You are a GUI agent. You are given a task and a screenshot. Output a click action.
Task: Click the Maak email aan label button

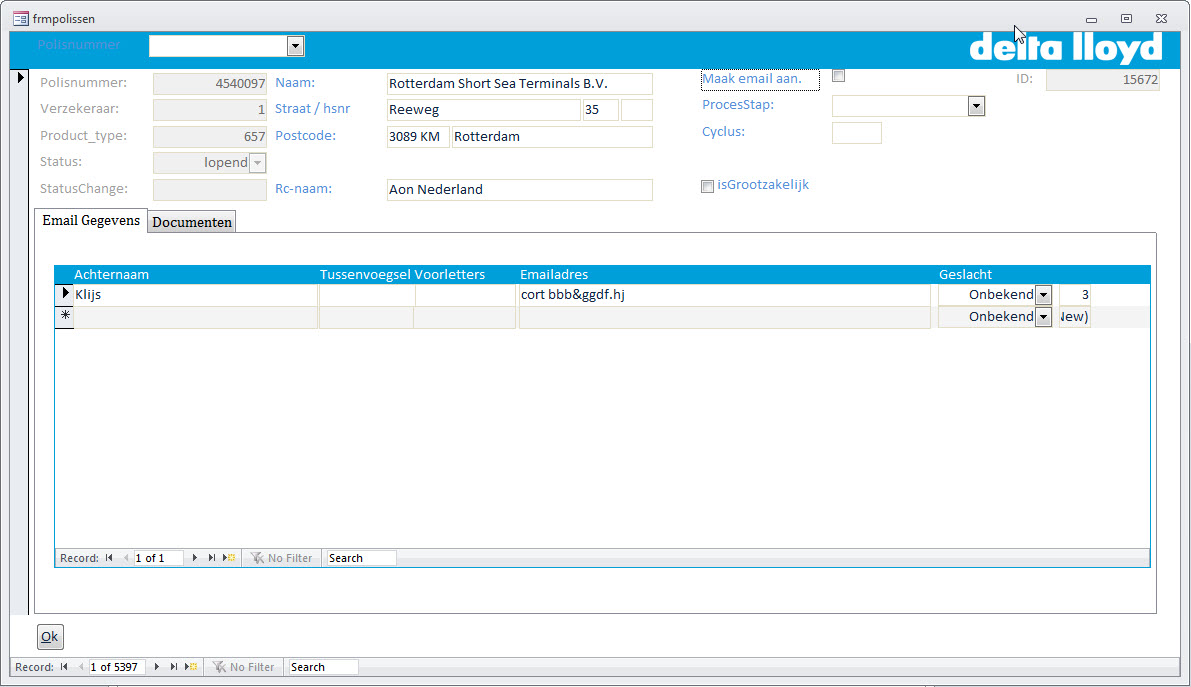click(760, 79)
